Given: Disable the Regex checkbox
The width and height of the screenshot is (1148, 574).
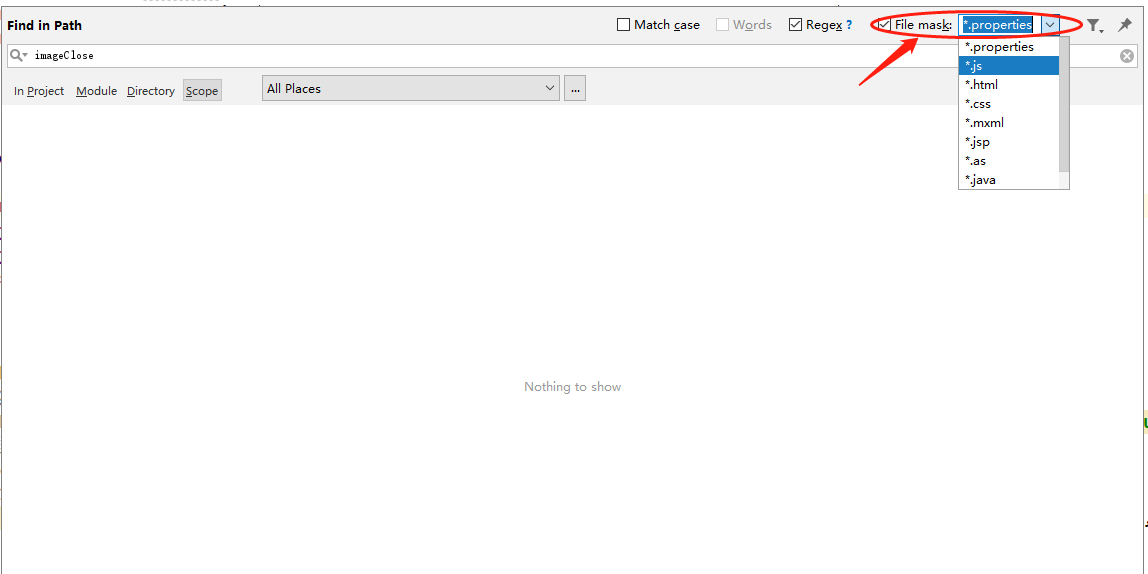Looking at the screenshot, I should click(x=795, y=25).
